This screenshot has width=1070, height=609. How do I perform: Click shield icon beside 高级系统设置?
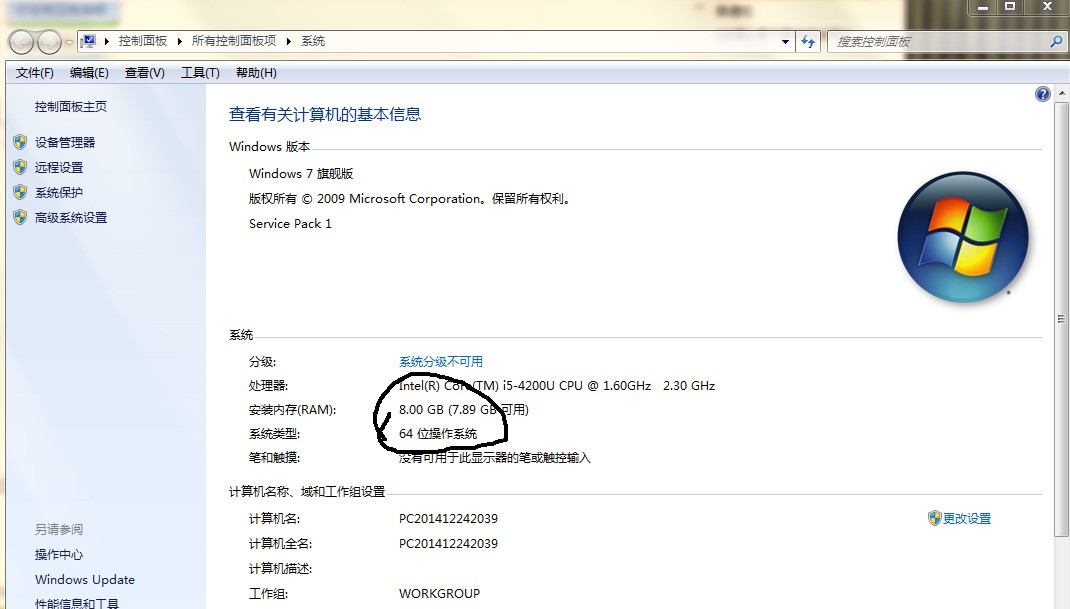click(20, 218)
